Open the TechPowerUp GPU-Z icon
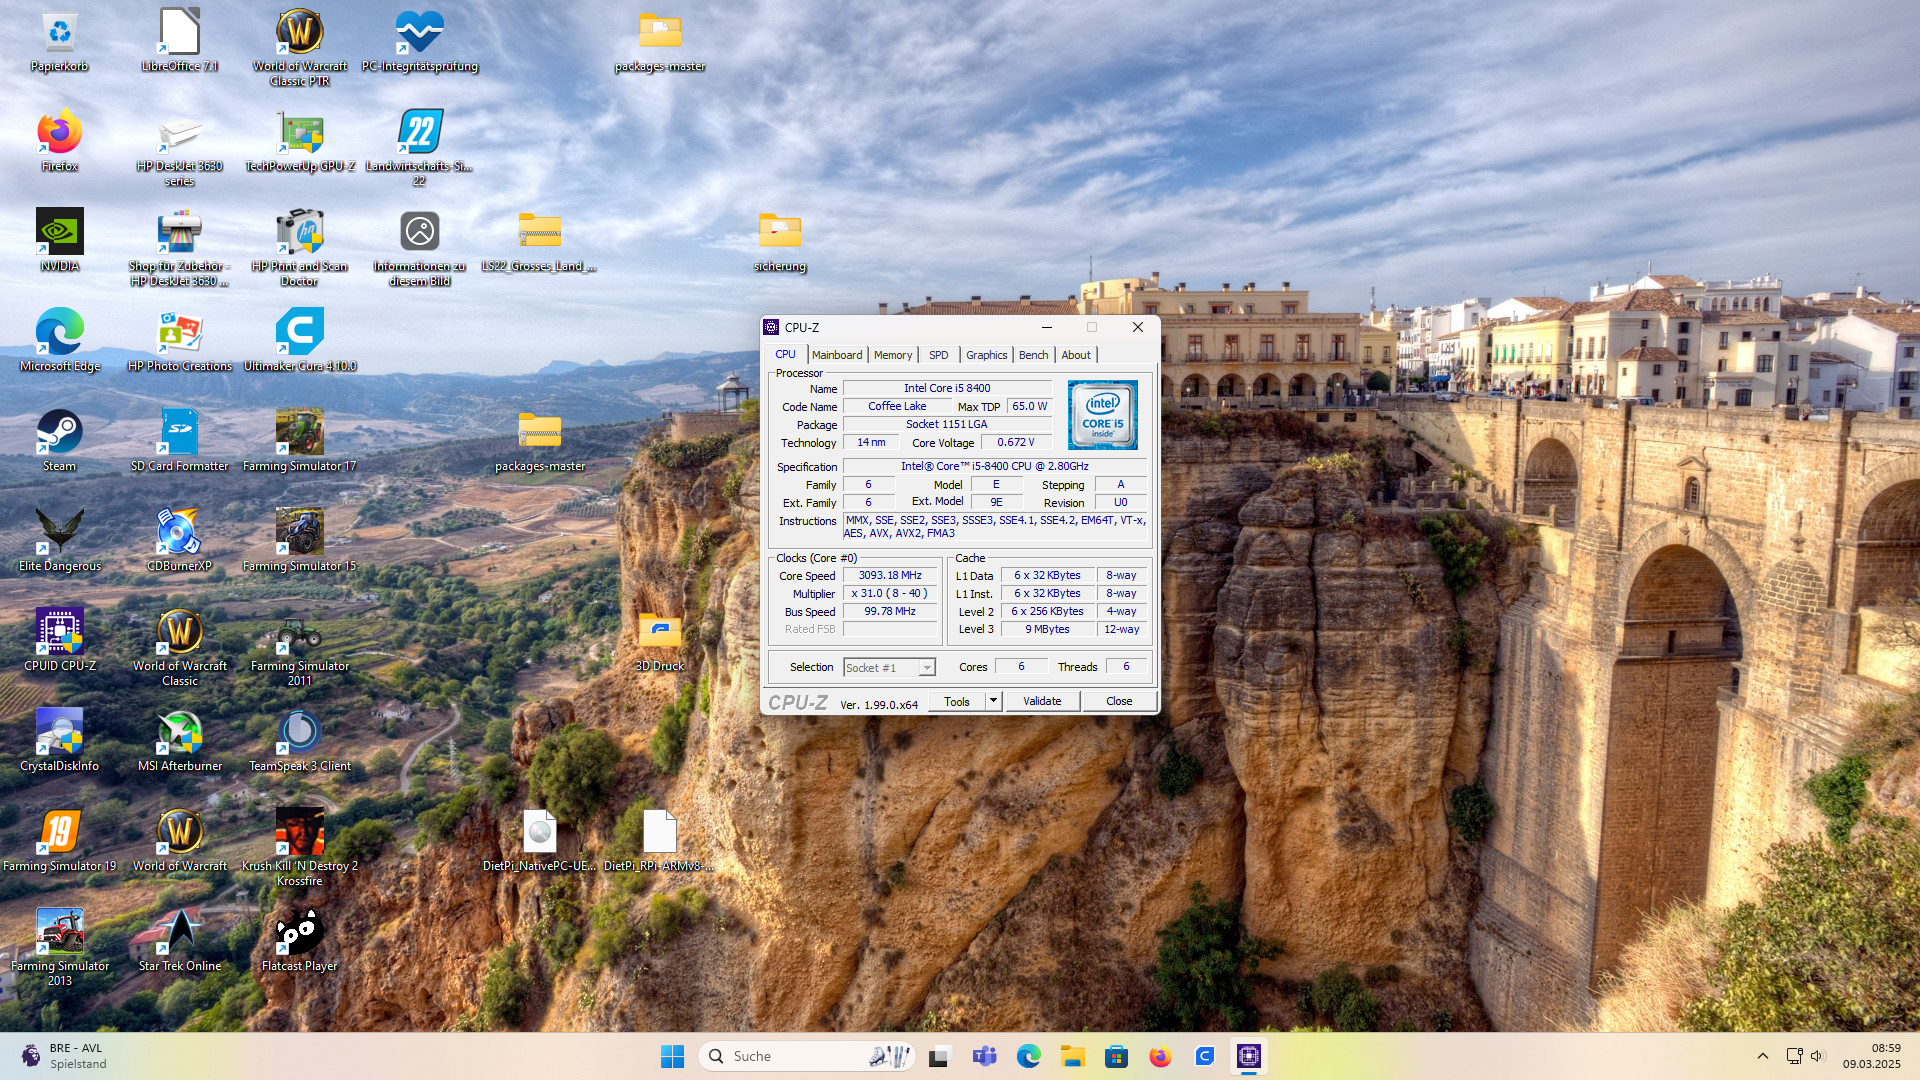This screenshot has width=1920, height=1080. 299,134
